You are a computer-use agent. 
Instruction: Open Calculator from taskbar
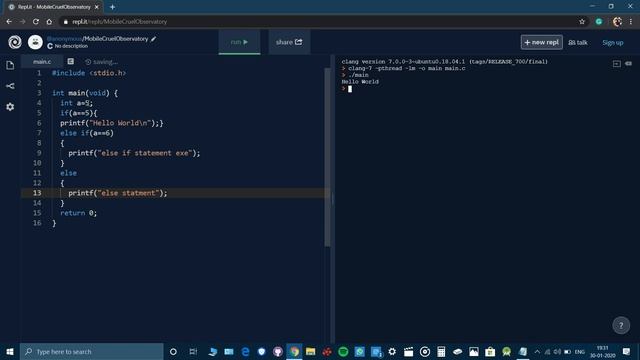(x=441, y=351)
